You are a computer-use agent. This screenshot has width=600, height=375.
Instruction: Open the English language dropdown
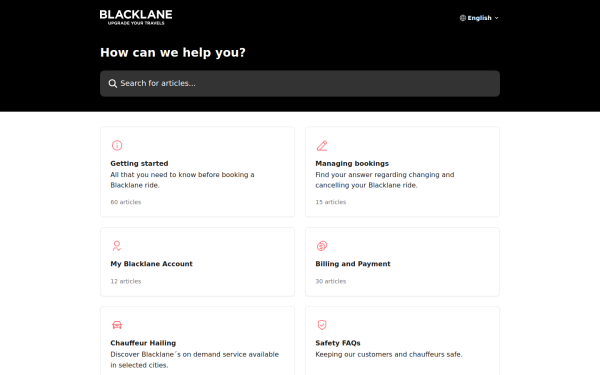tap(479, 18)
